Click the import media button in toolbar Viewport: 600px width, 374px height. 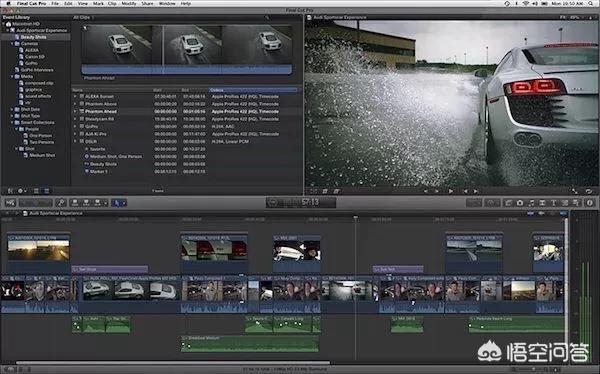click(x=10, y=203)
